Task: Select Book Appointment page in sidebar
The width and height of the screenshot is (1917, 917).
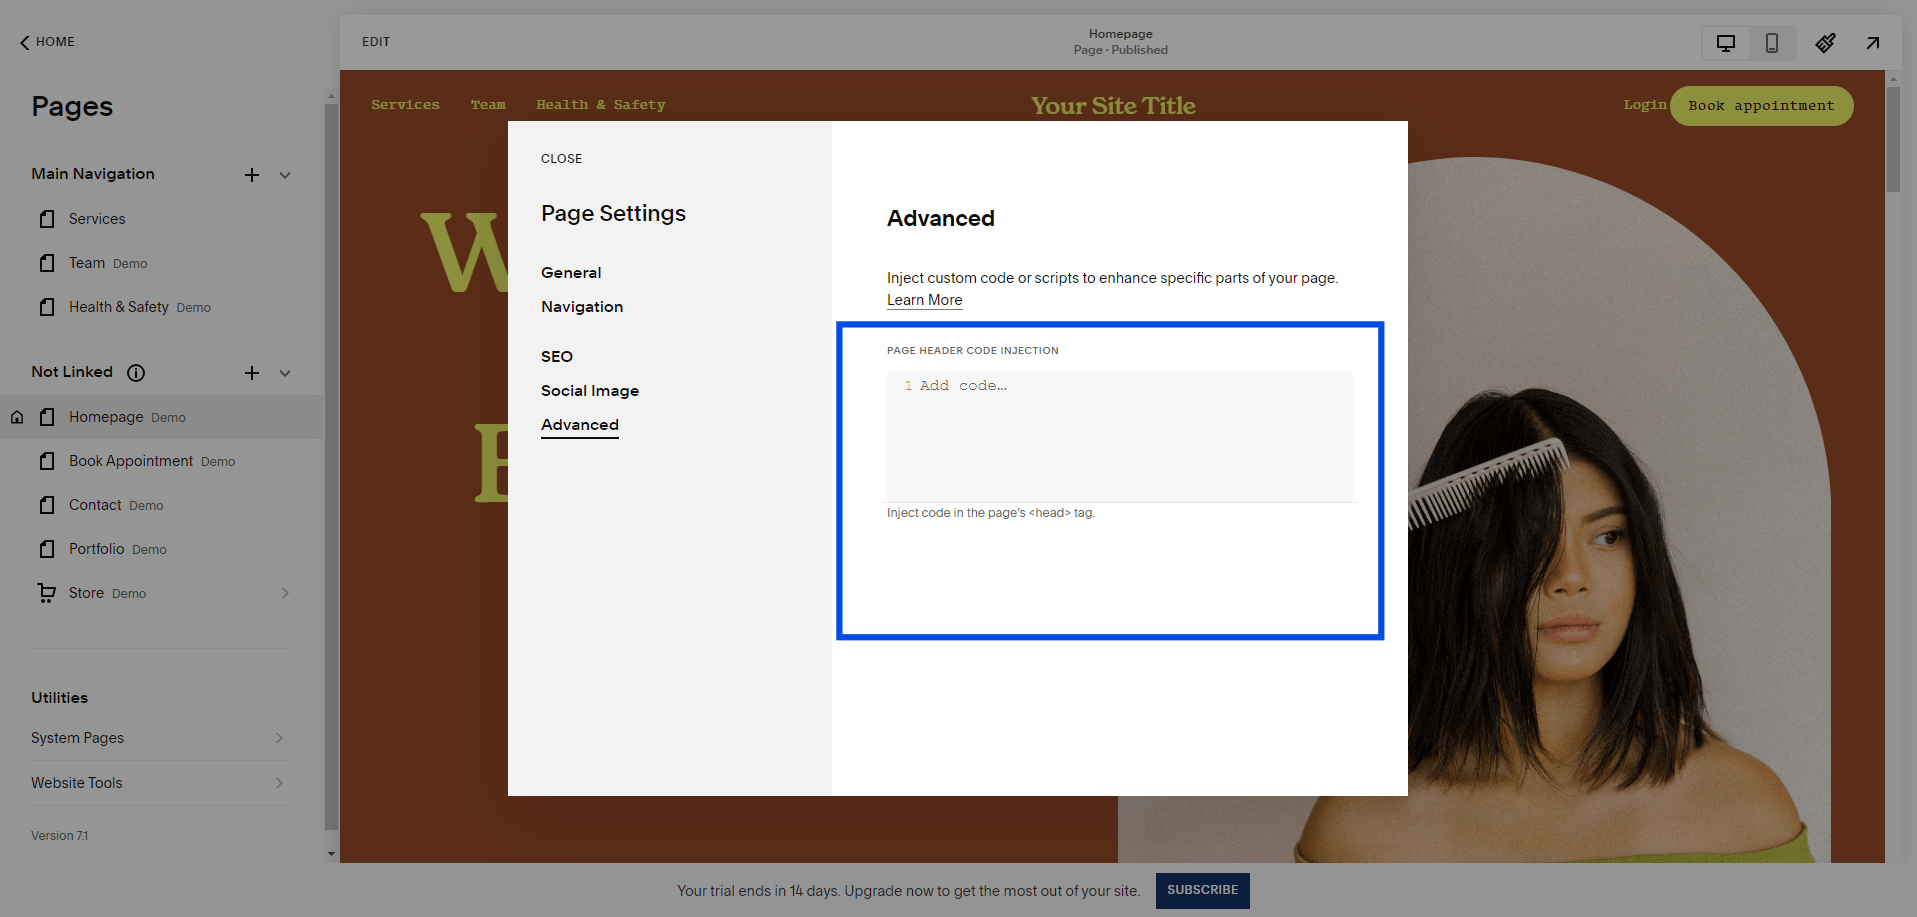Action: [131, 461]
